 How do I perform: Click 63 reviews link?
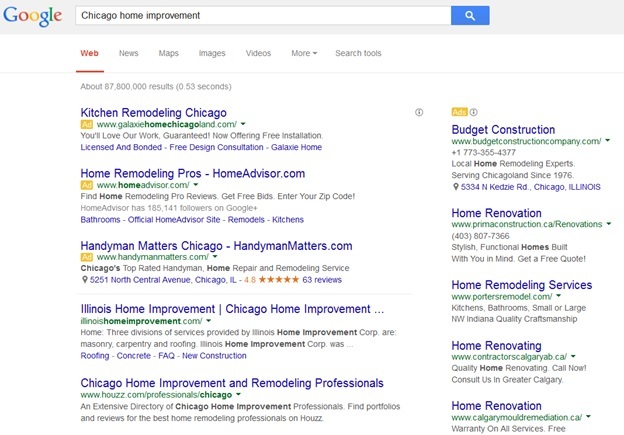pyautogui.click(x=322, y=280)
